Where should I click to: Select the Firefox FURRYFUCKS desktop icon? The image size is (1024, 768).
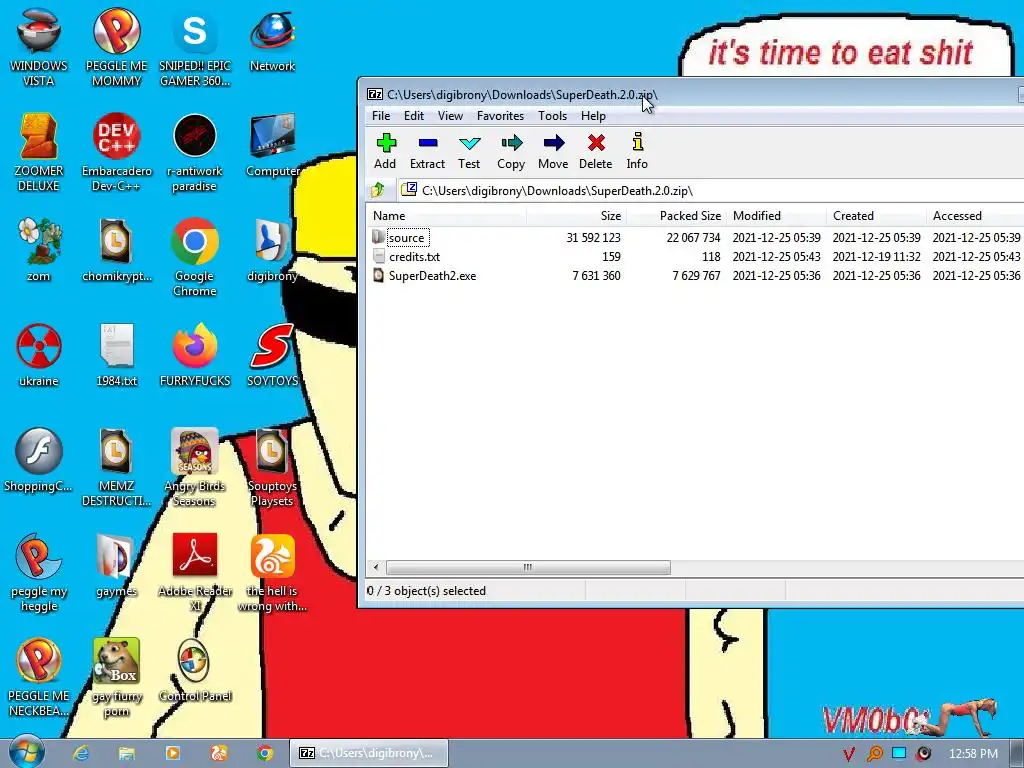[x=195, y=355]
